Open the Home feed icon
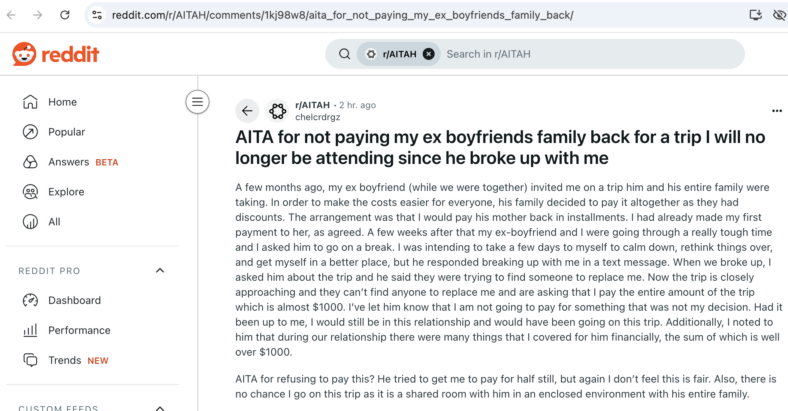This screenshot has height=411, width=788. click(30, 102)
